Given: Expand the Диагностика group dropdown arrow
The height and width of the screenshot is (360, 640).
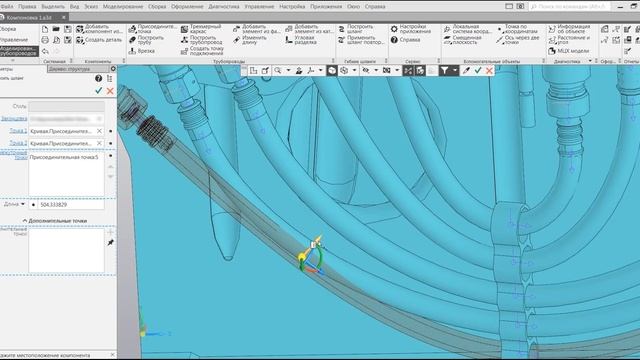Looking at the screenshot, I should point(590,61).
